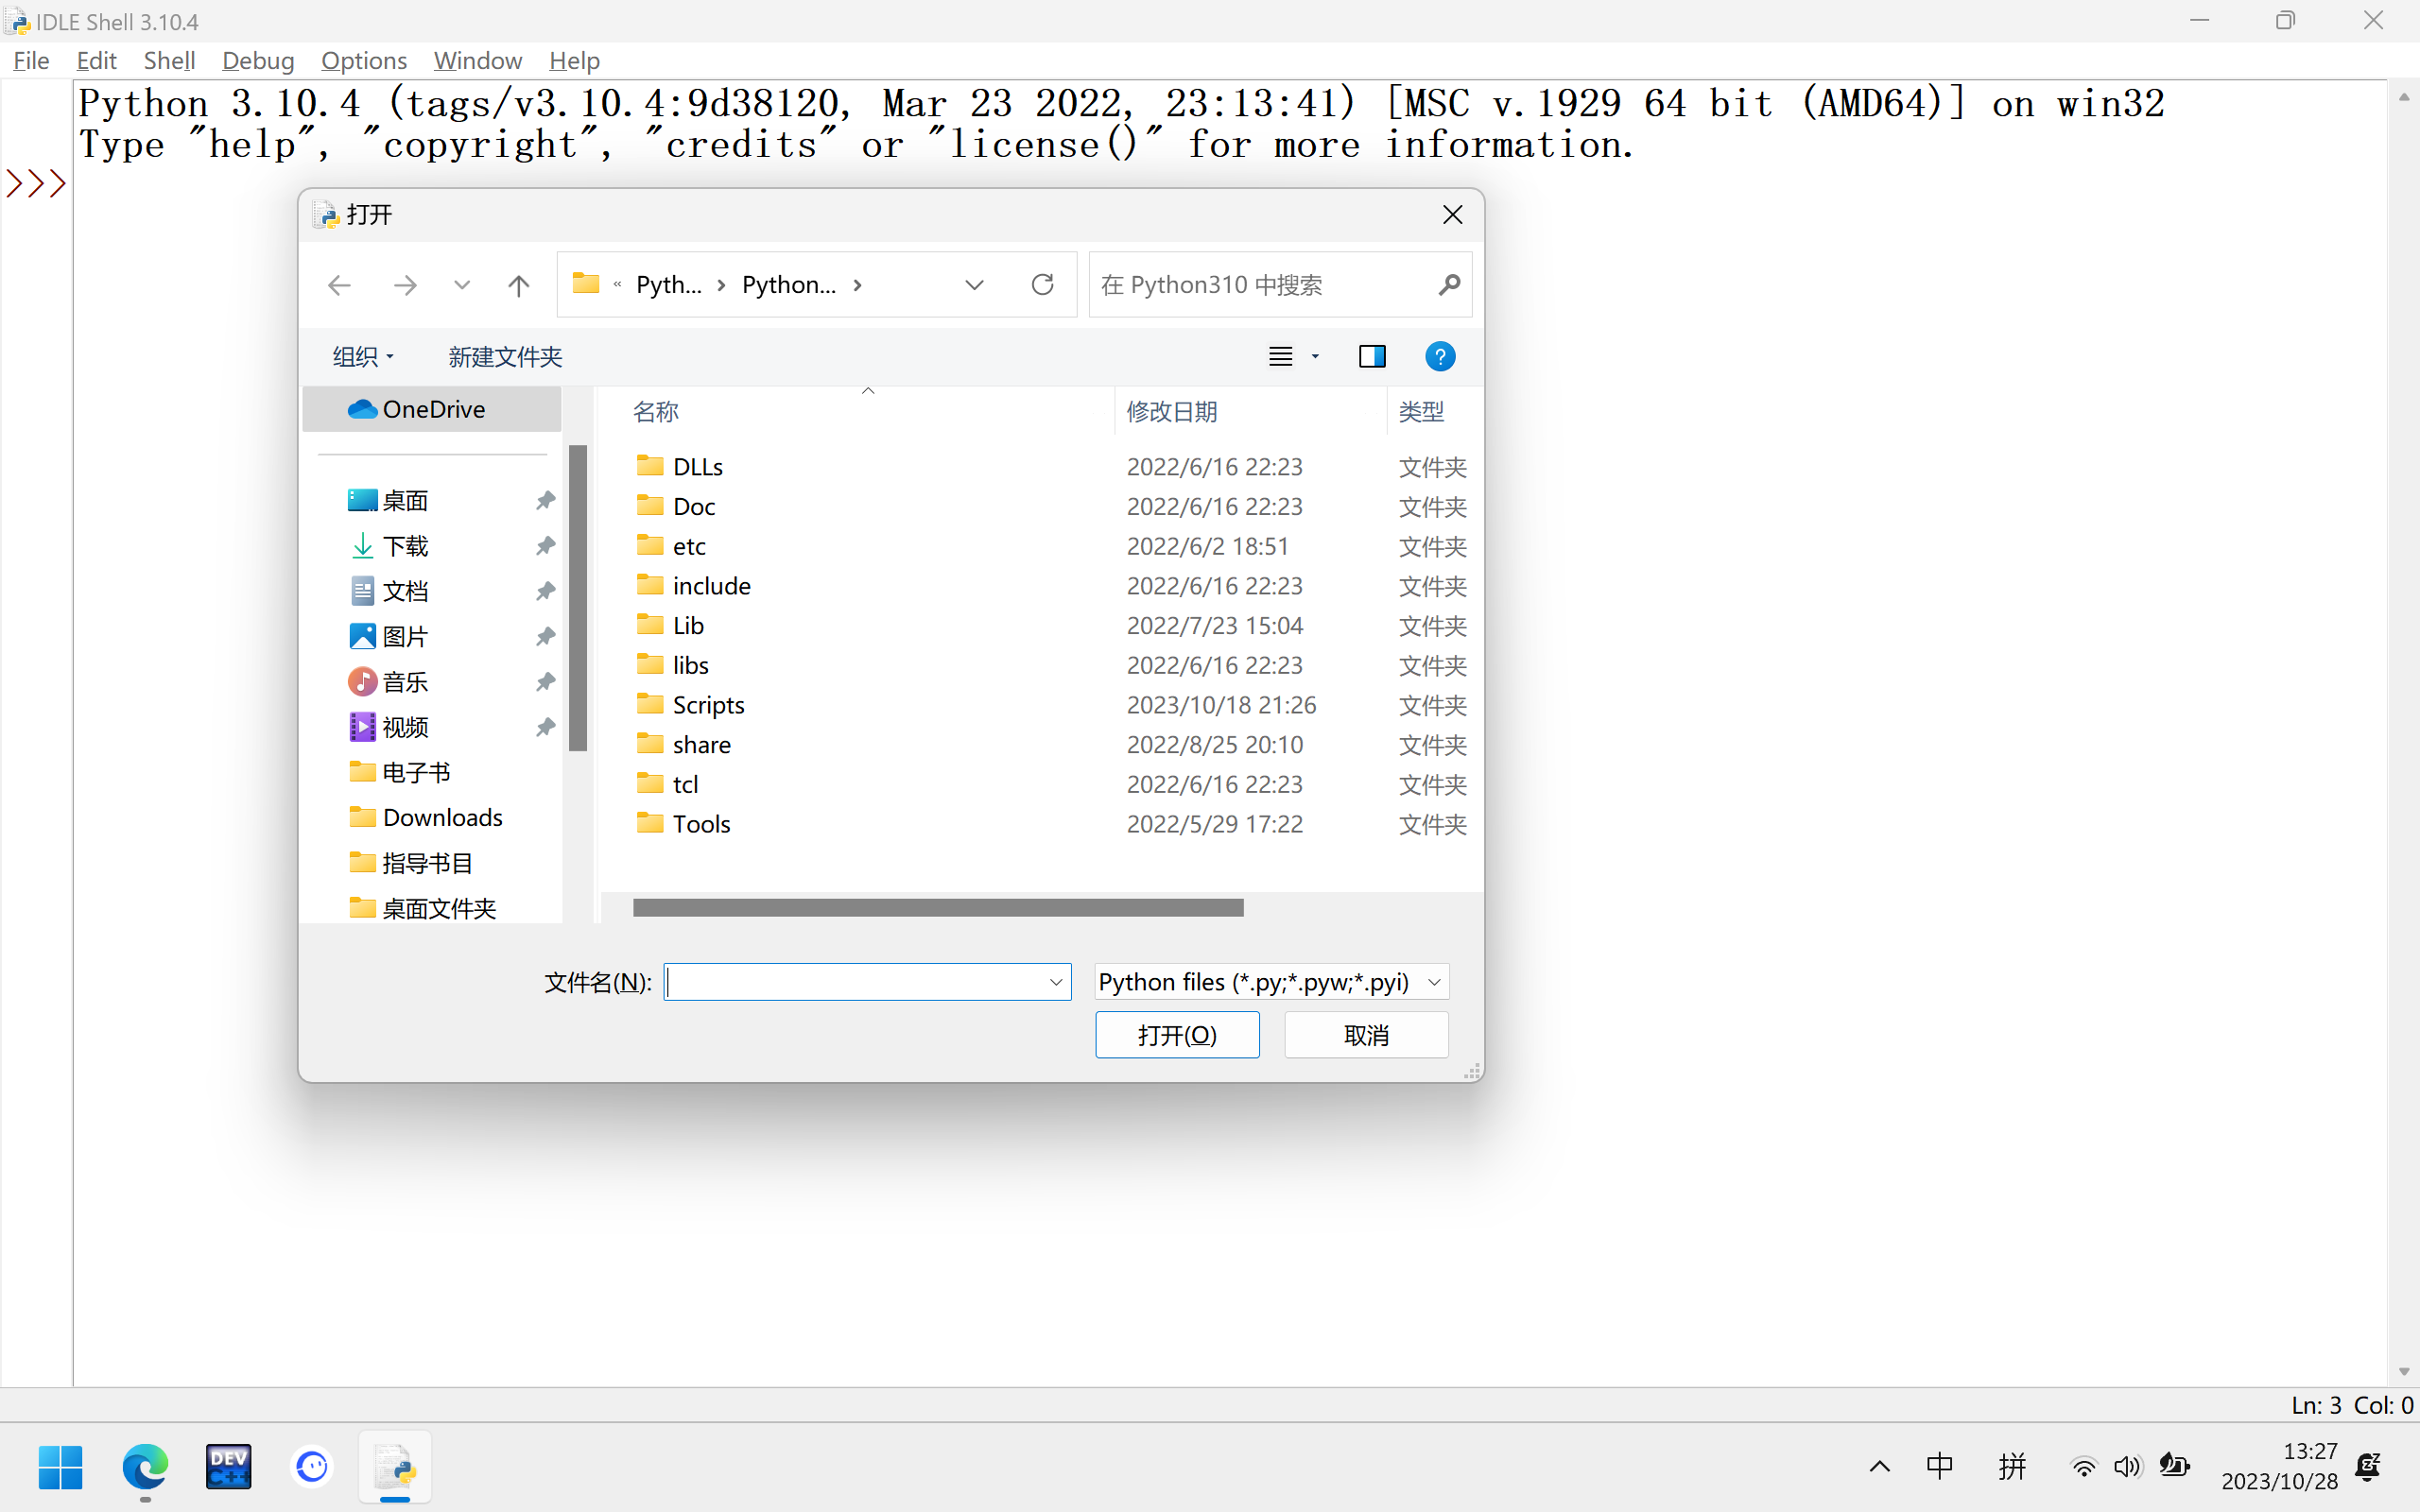Open file dialog help
2420x1512 pixels.
[1440, 356]
